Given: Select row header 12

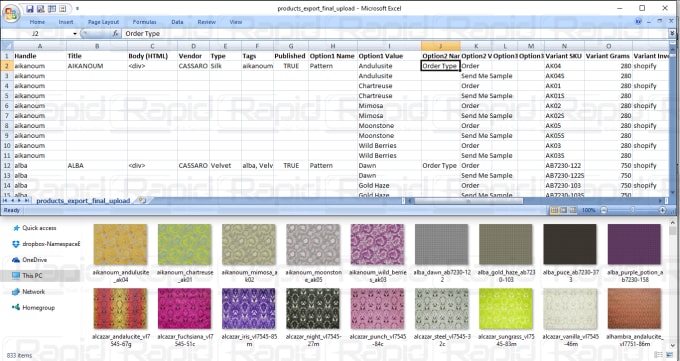Looking at the screenshot, I should click(7, 166).
